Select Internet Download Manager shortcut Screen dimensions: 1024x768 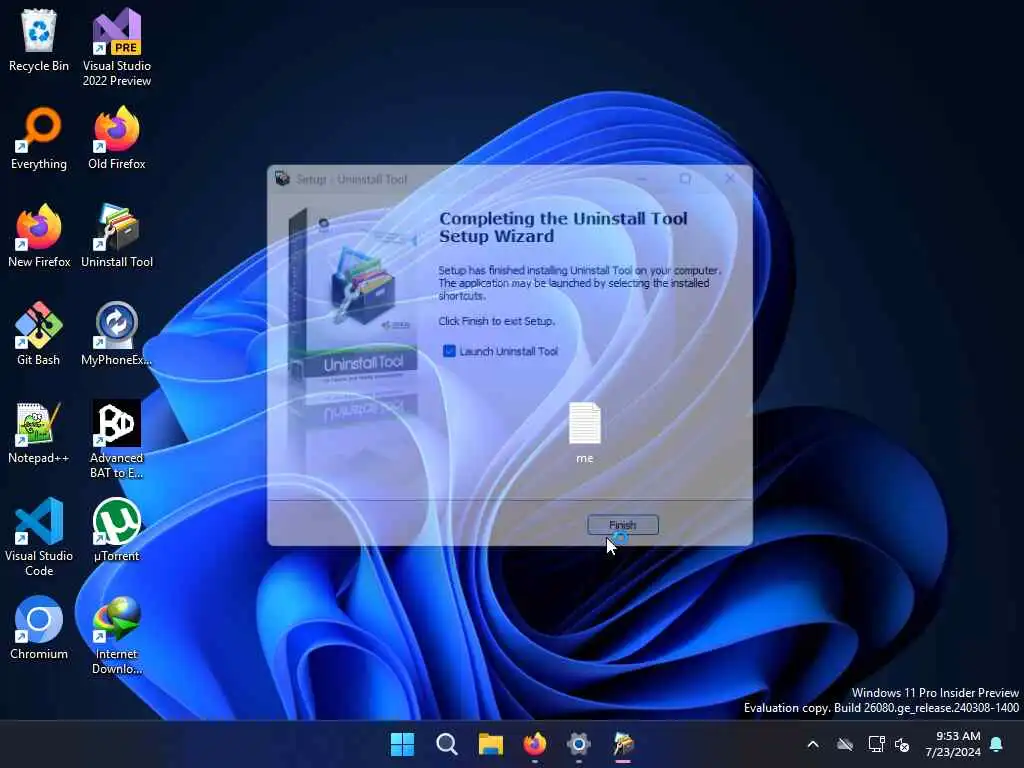click(117, 635)
